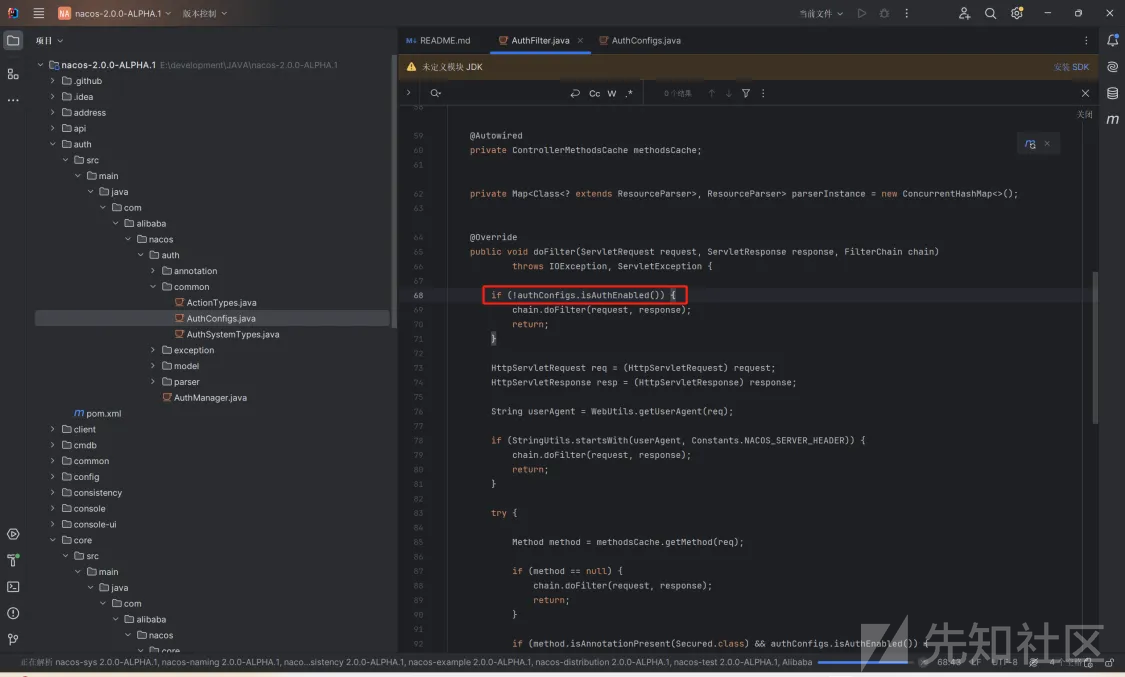Open the Structure tool window icon
Viewport: 1125px width, 677px height.
pyautogui.click(x=13, y=74)
